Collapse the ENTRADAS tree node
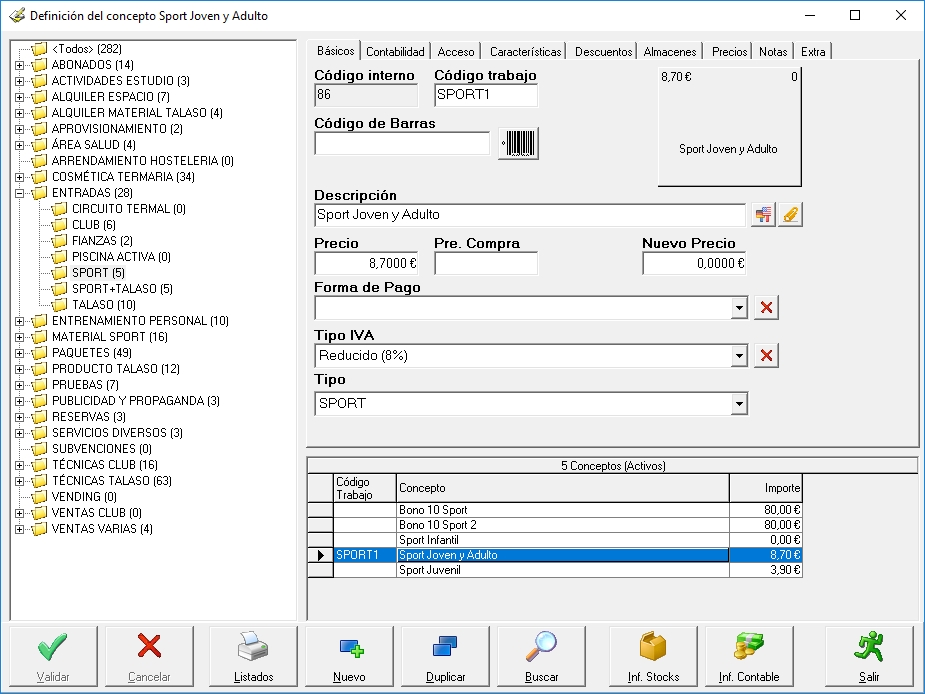The width and height of the screenshot is (925, 694). [x=19, y=193]
